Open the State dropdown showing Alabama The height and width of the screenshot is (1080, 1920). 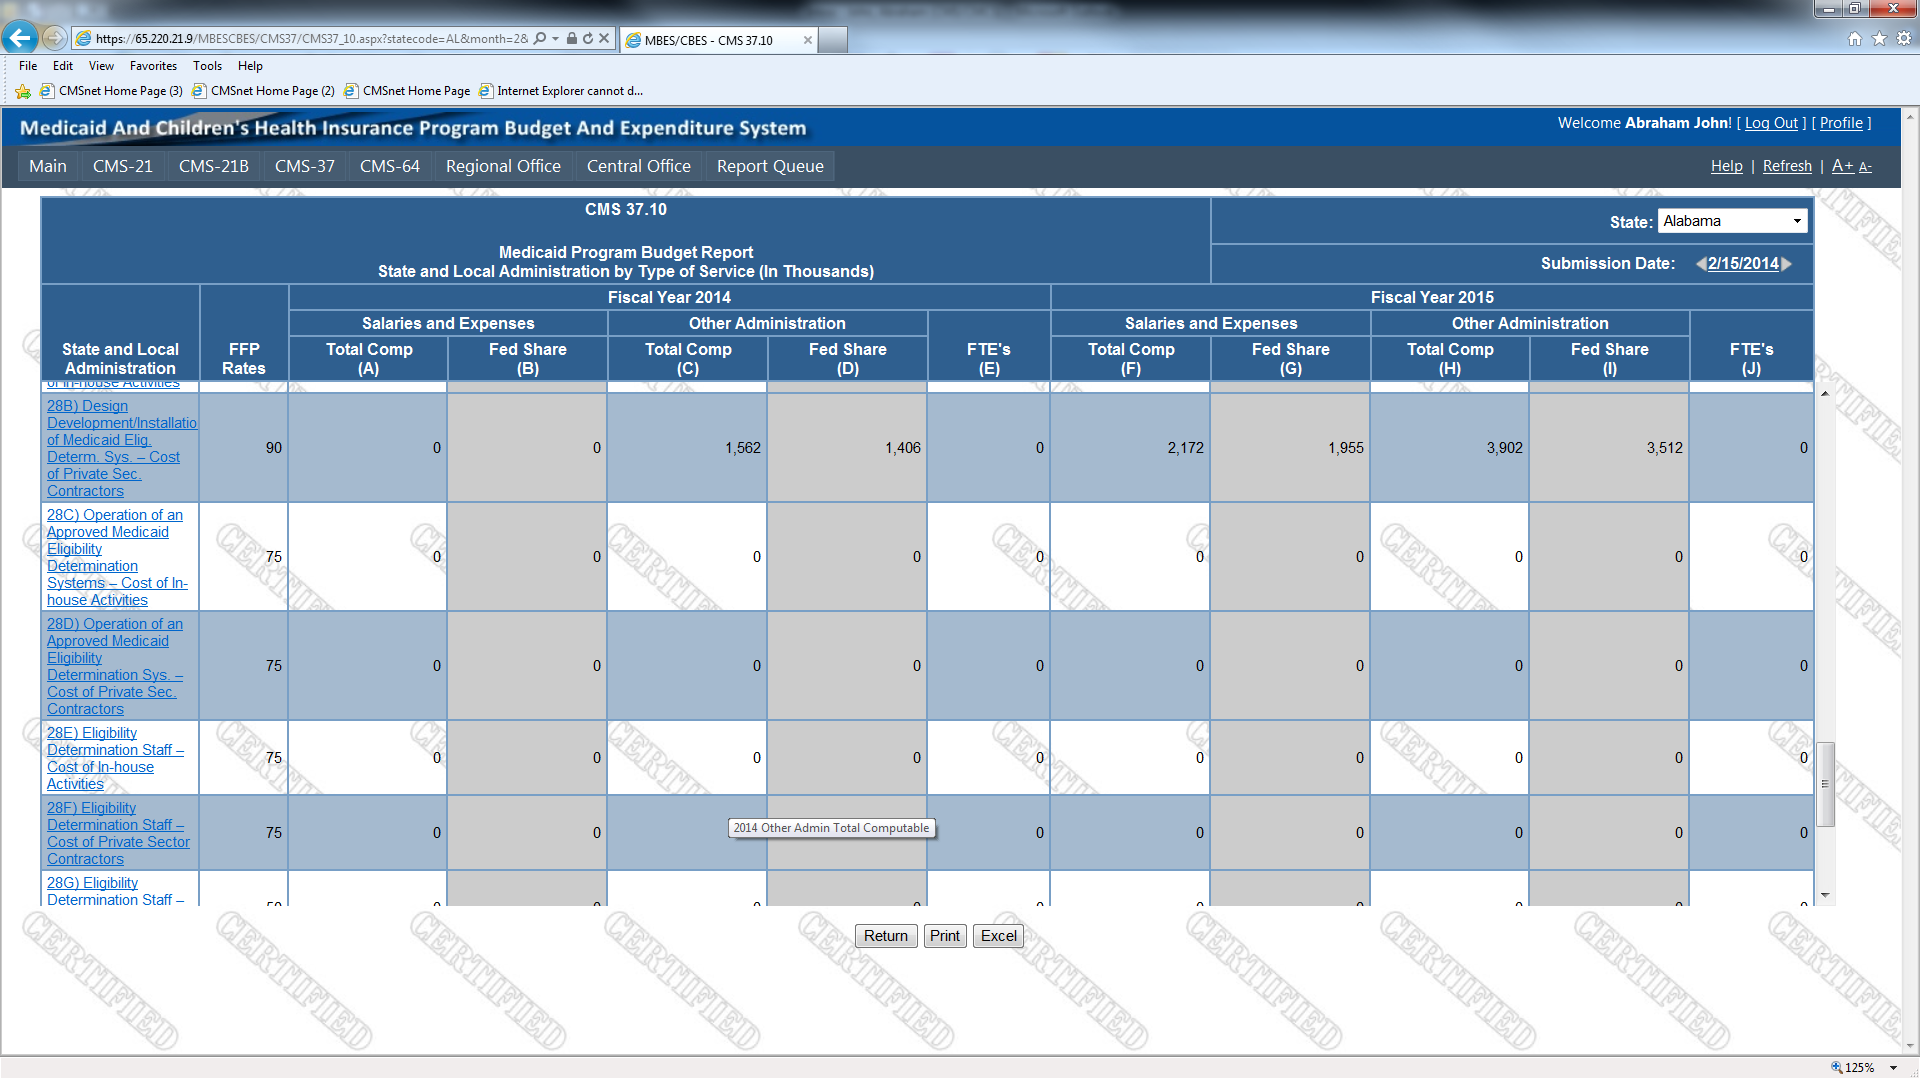click(x=1732, y=221)
